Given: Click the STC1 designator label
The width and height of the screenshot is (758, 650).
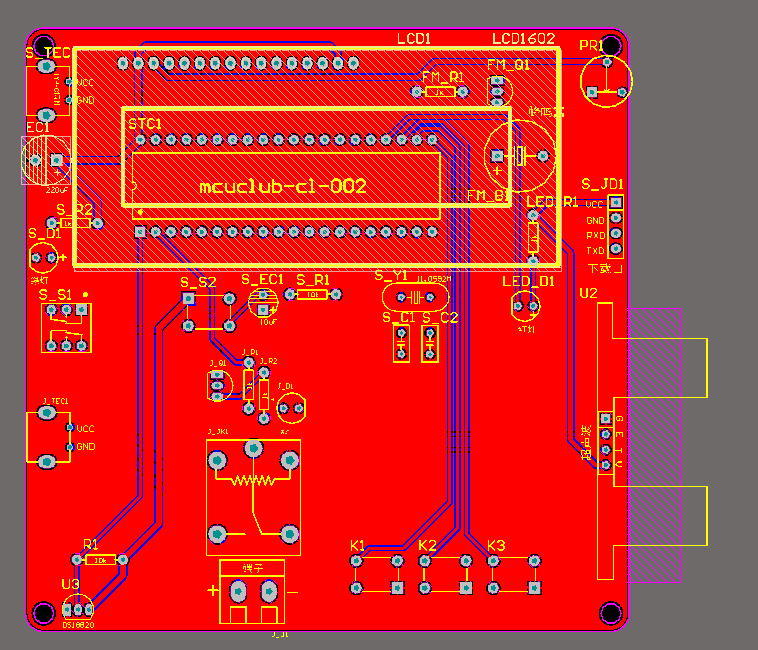Looking at the screenshot, I should pyautogui.click(x=145, y=124).
